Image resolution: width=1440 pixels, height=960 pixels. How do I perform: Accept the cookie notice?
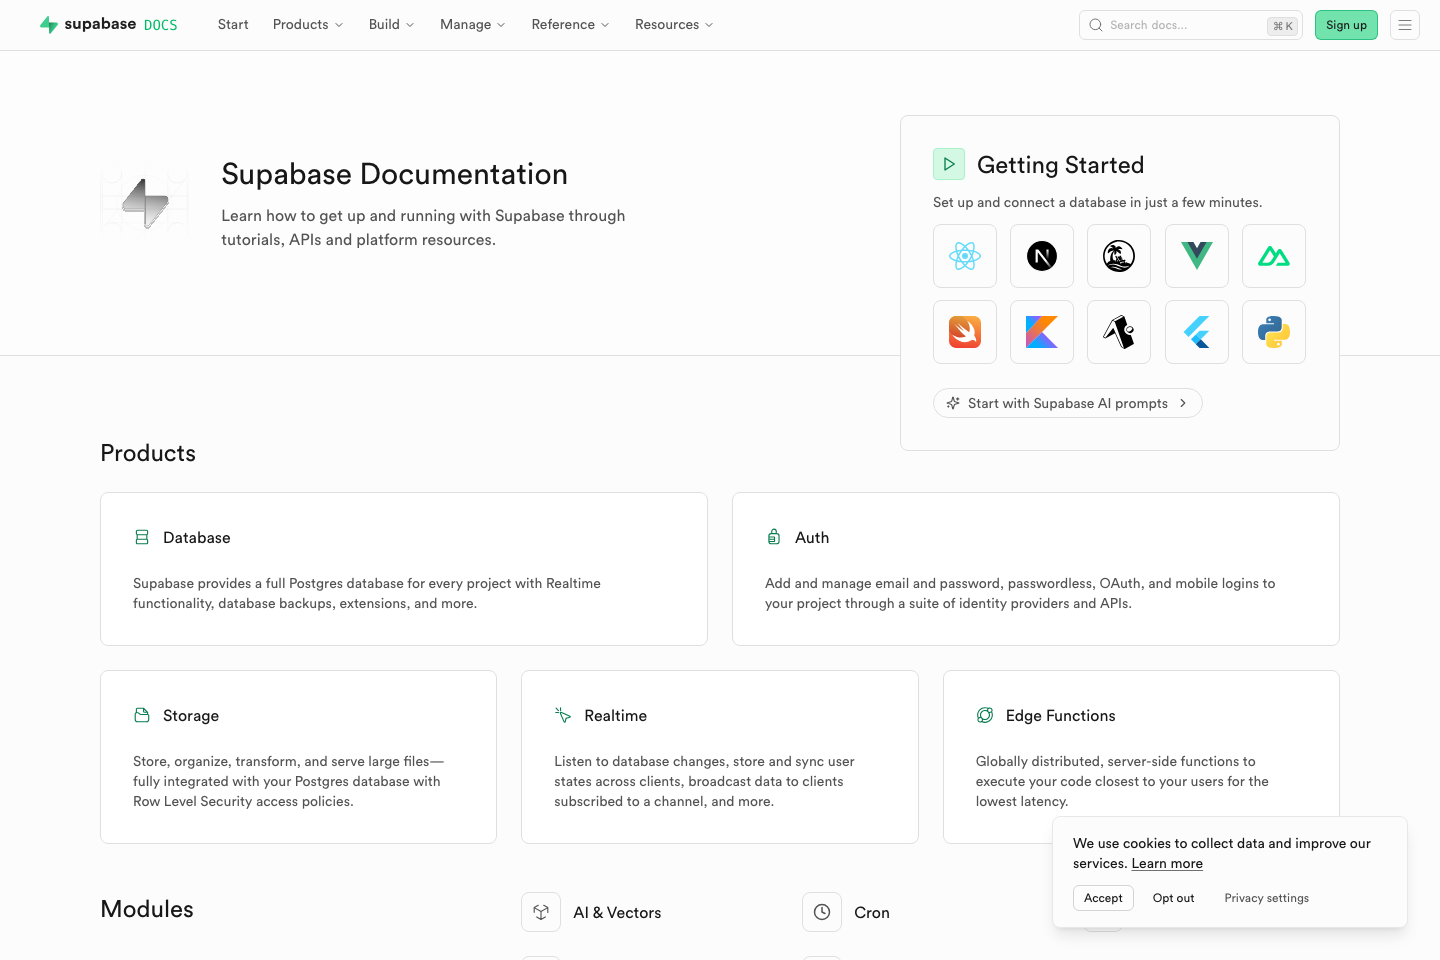[1103, 897]
